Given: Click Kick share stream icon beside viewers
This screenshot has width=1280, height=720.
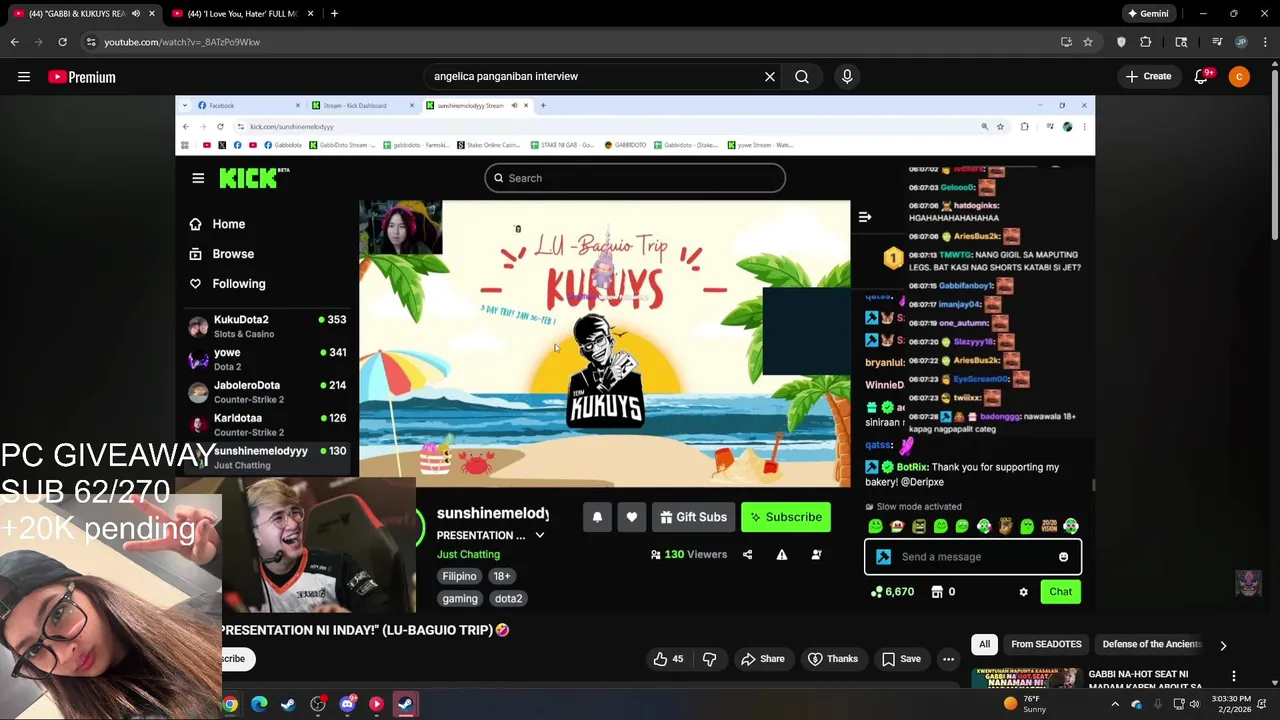Looking at the screenshot, I should pos(747,554).
